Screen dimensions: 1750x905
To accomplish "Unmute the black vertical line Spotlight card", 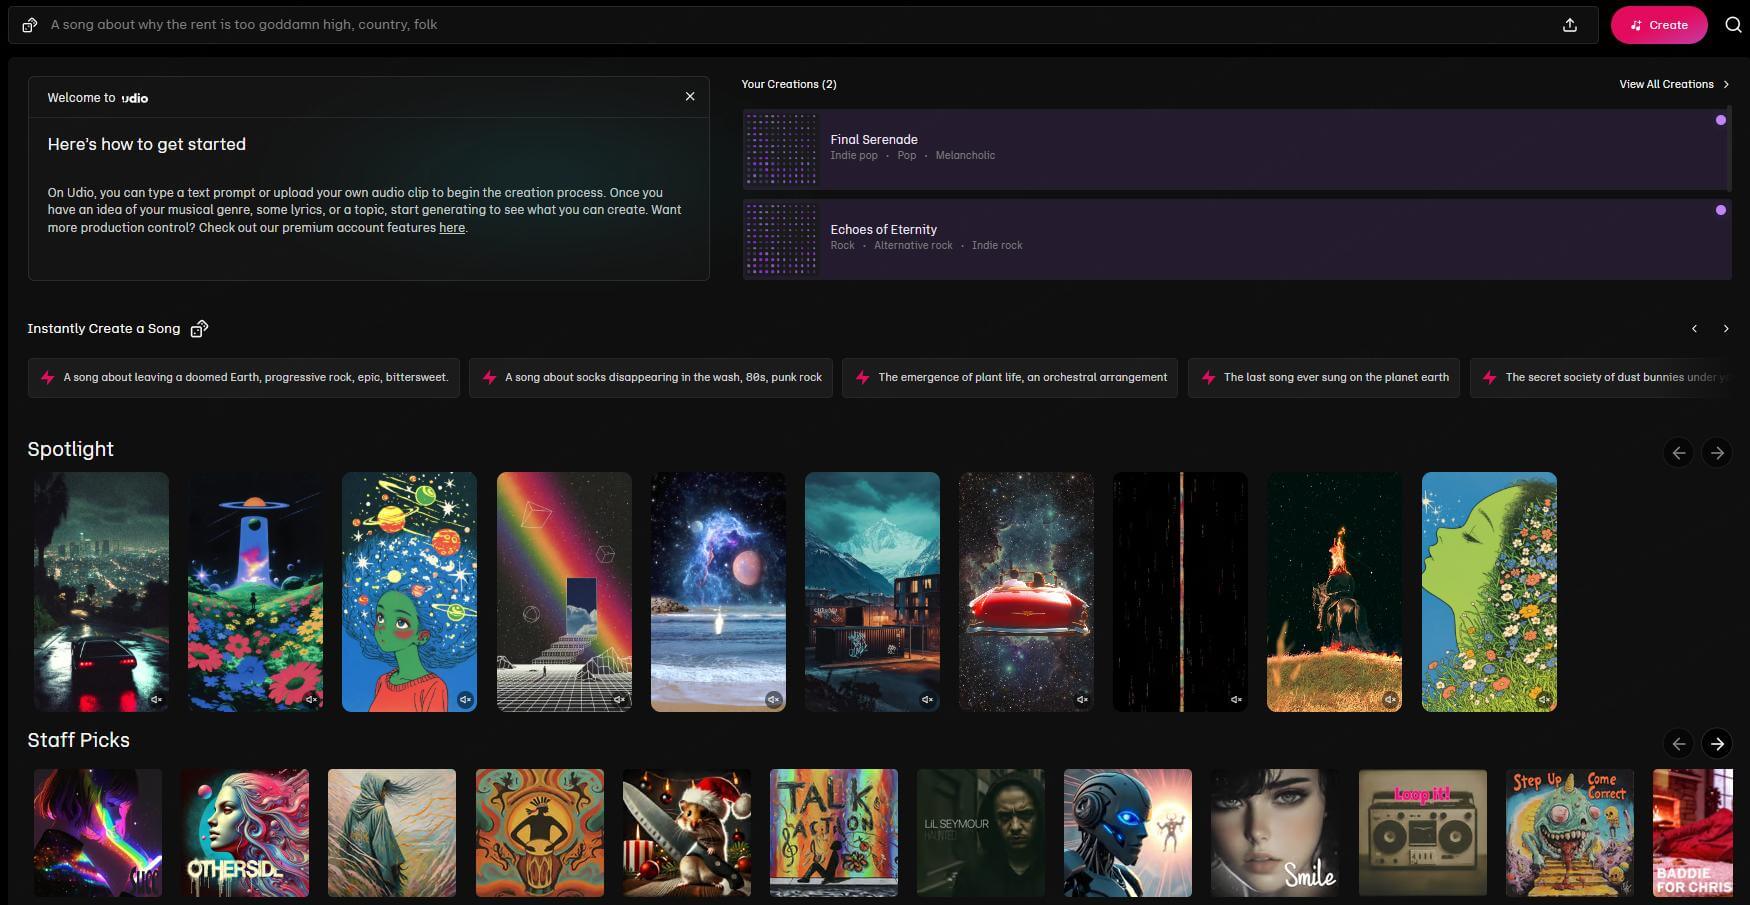I will pyautogui.click(x=1235, y=700).
